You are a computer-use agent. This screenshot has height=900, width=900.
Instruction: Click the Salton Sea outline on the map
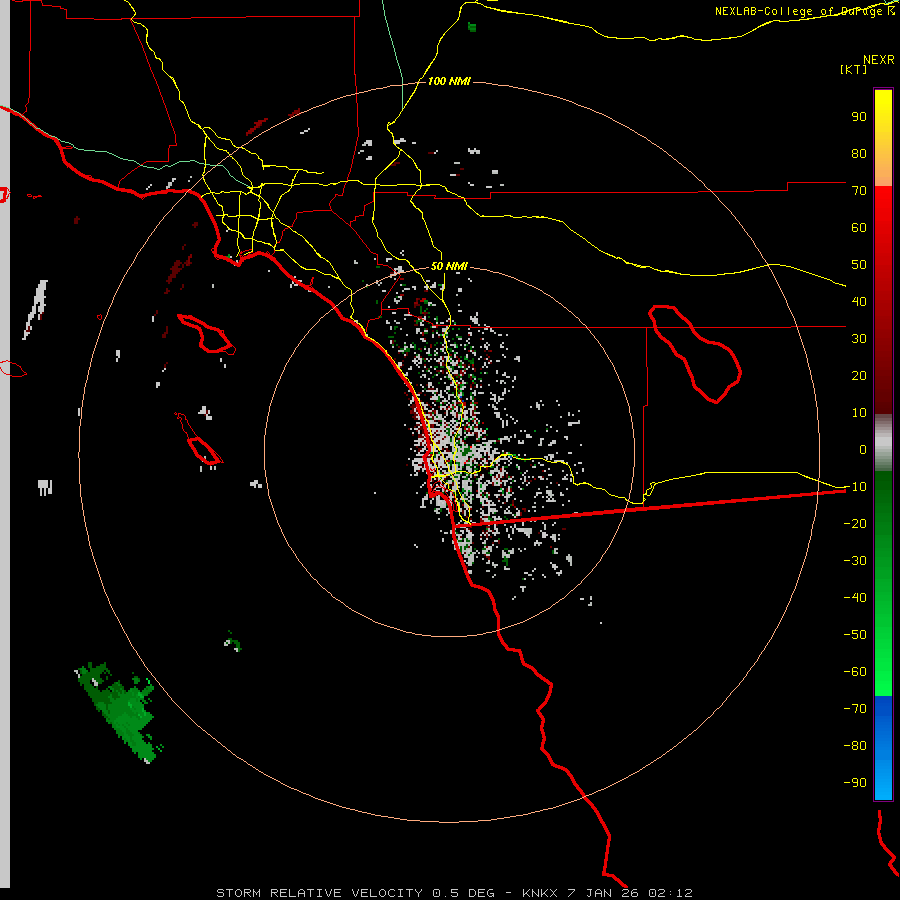click(x=695, y=354)
